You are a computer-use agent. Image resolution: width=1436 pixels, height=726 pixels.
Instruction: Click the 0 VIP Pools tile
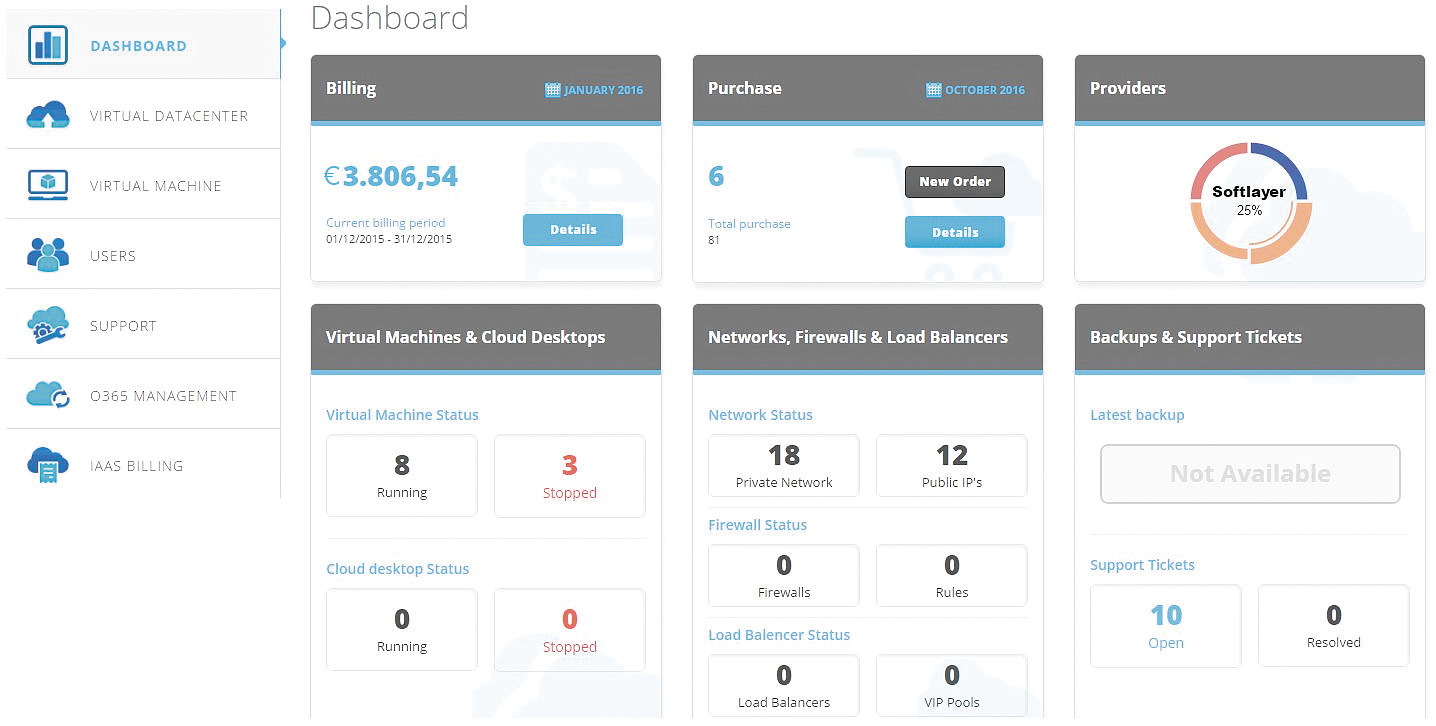[x=952, y=686]
